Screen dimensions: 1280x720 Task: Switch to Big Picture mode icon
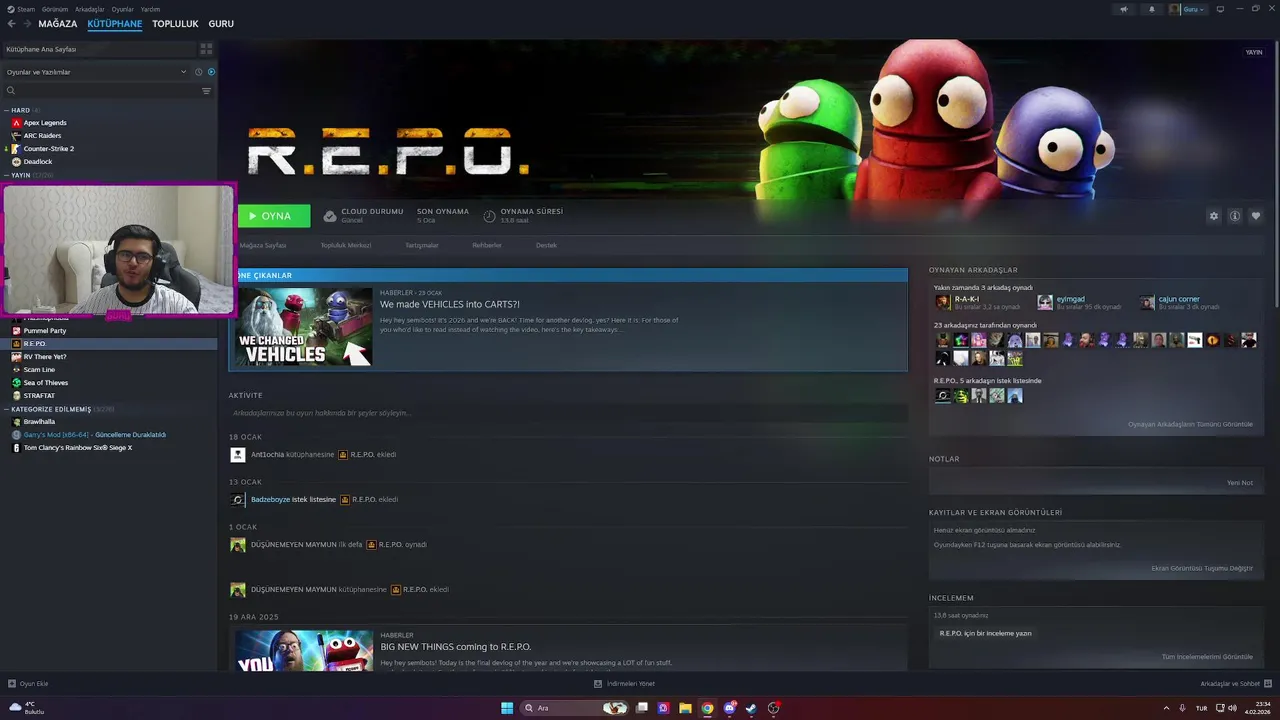point(1220,9)
